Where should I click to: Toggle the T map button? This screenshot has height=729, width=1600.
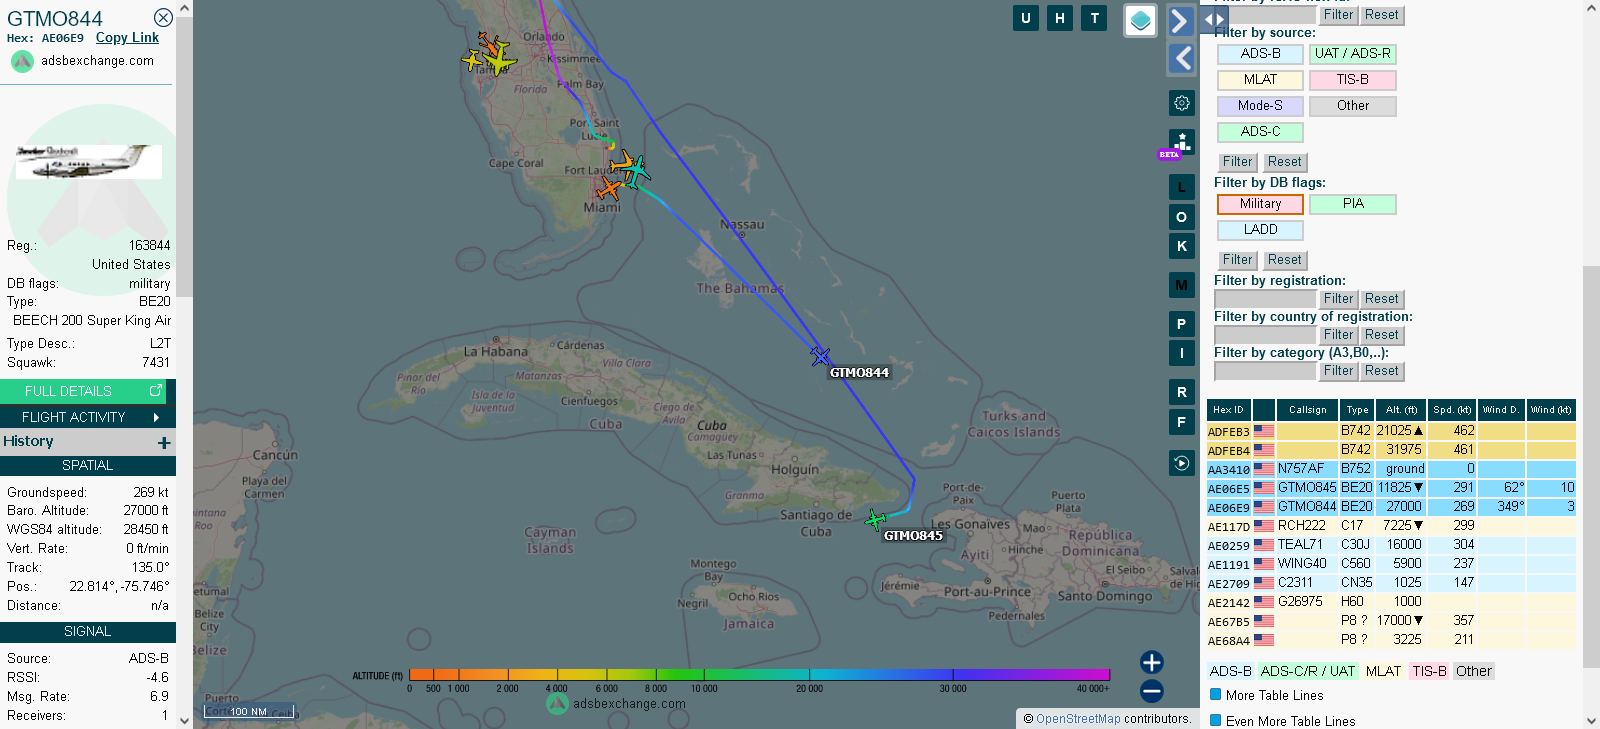pyautogui.click(x=1094, y=18)
